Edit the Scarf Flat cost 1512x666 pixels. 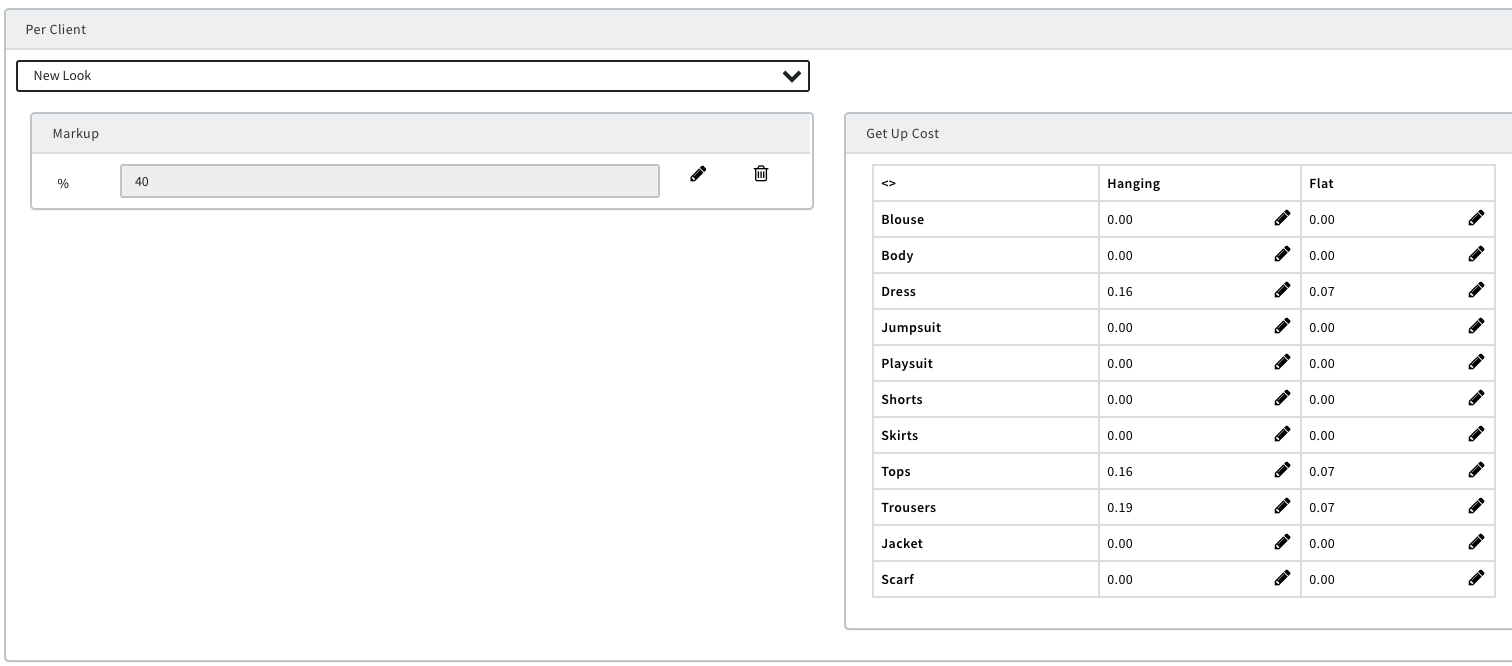(x=1476, y=578)
